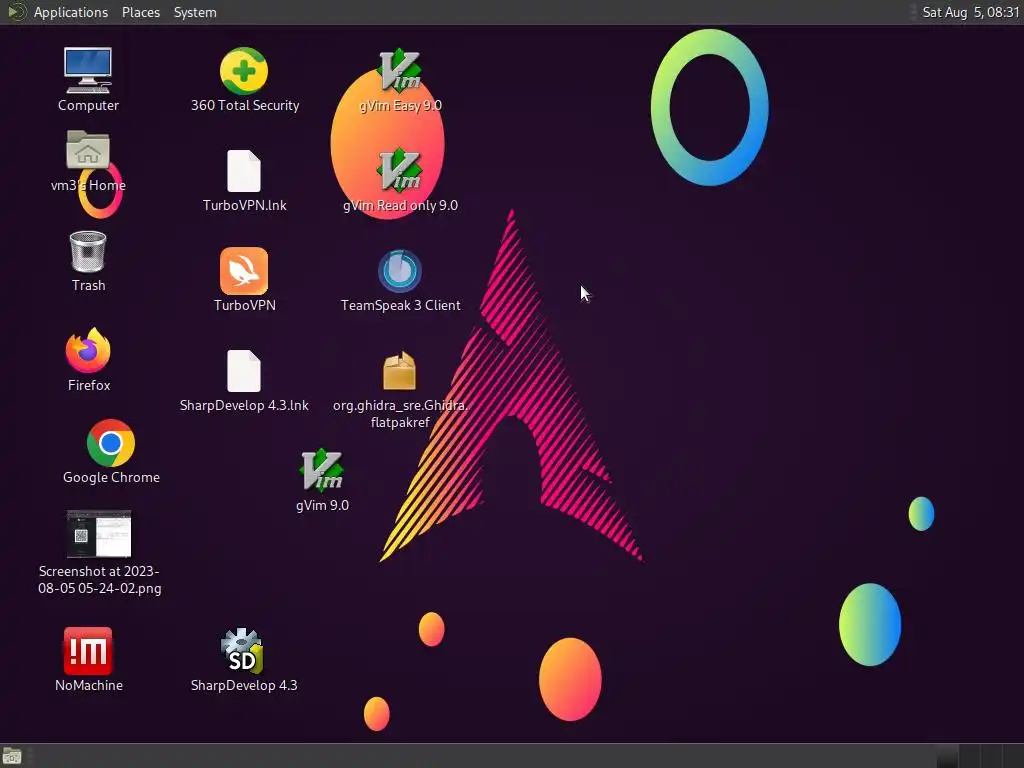This screenshot has width=1024, height=768.
Task: Select the SharpDevelop 4.3.lnk file icon
Action: point(244,371)
